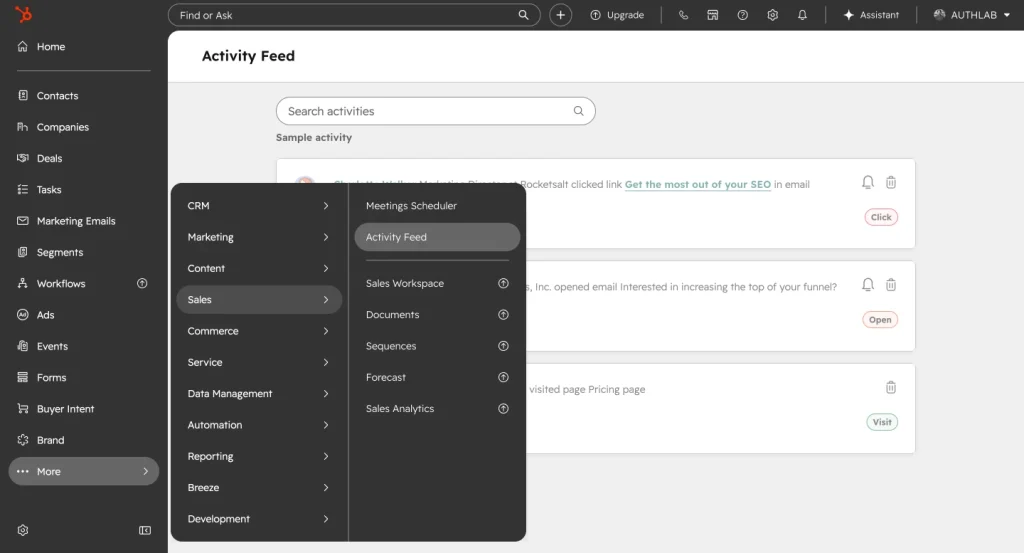Click the Brand sidebar icon
The width and height of the screenshot is (1024, 553).
click(23, 440)
